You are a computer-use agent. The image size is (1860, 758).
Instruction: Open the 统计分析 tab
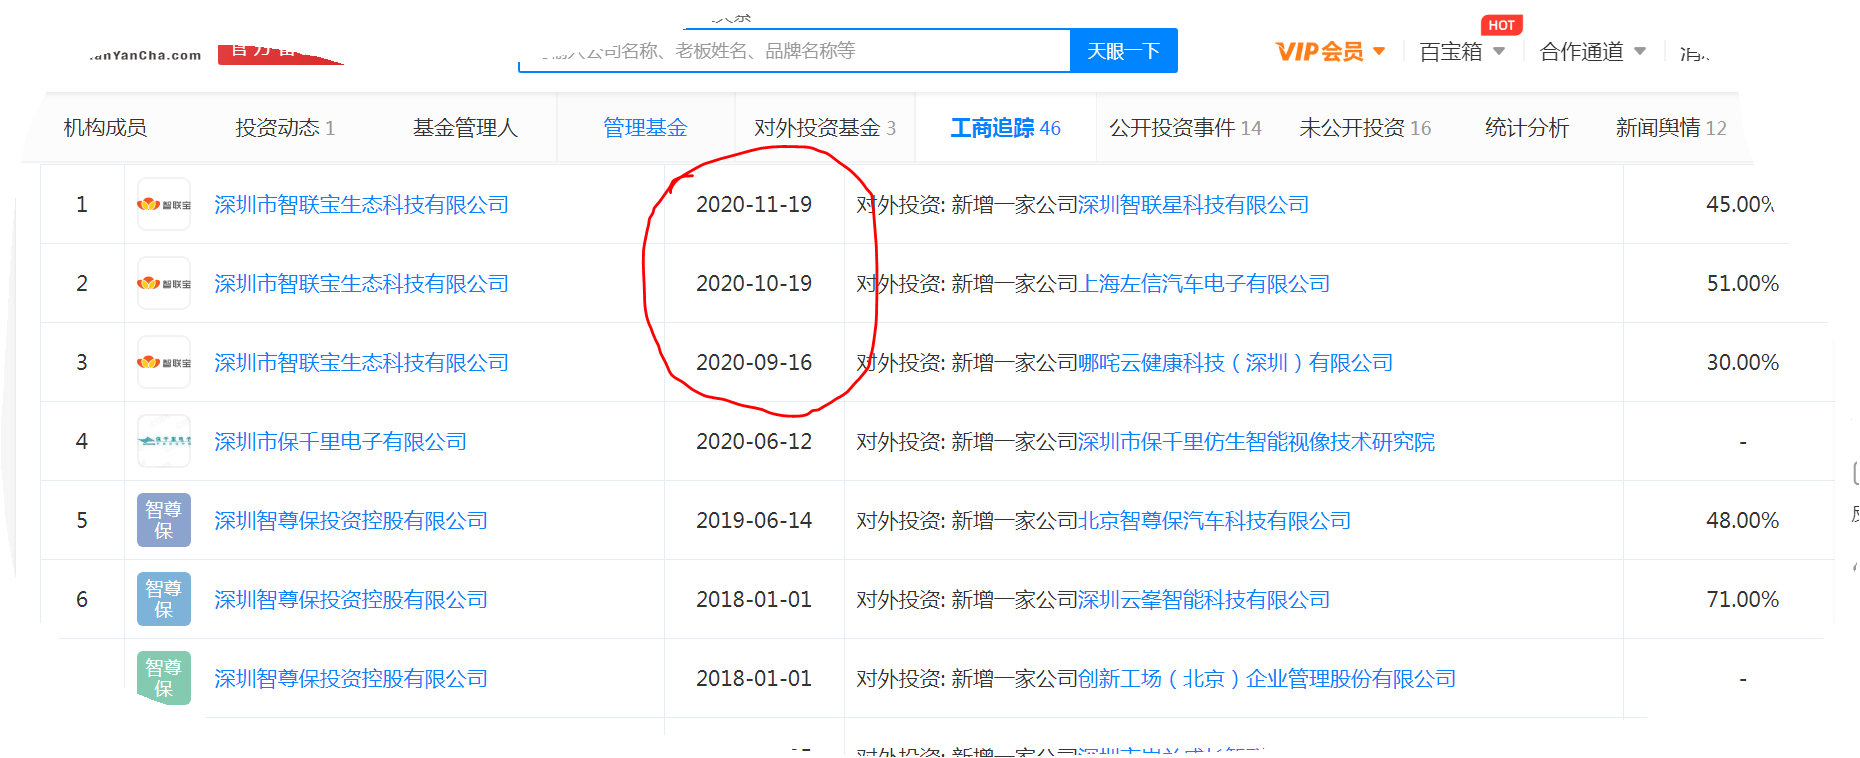[1527, 128]
